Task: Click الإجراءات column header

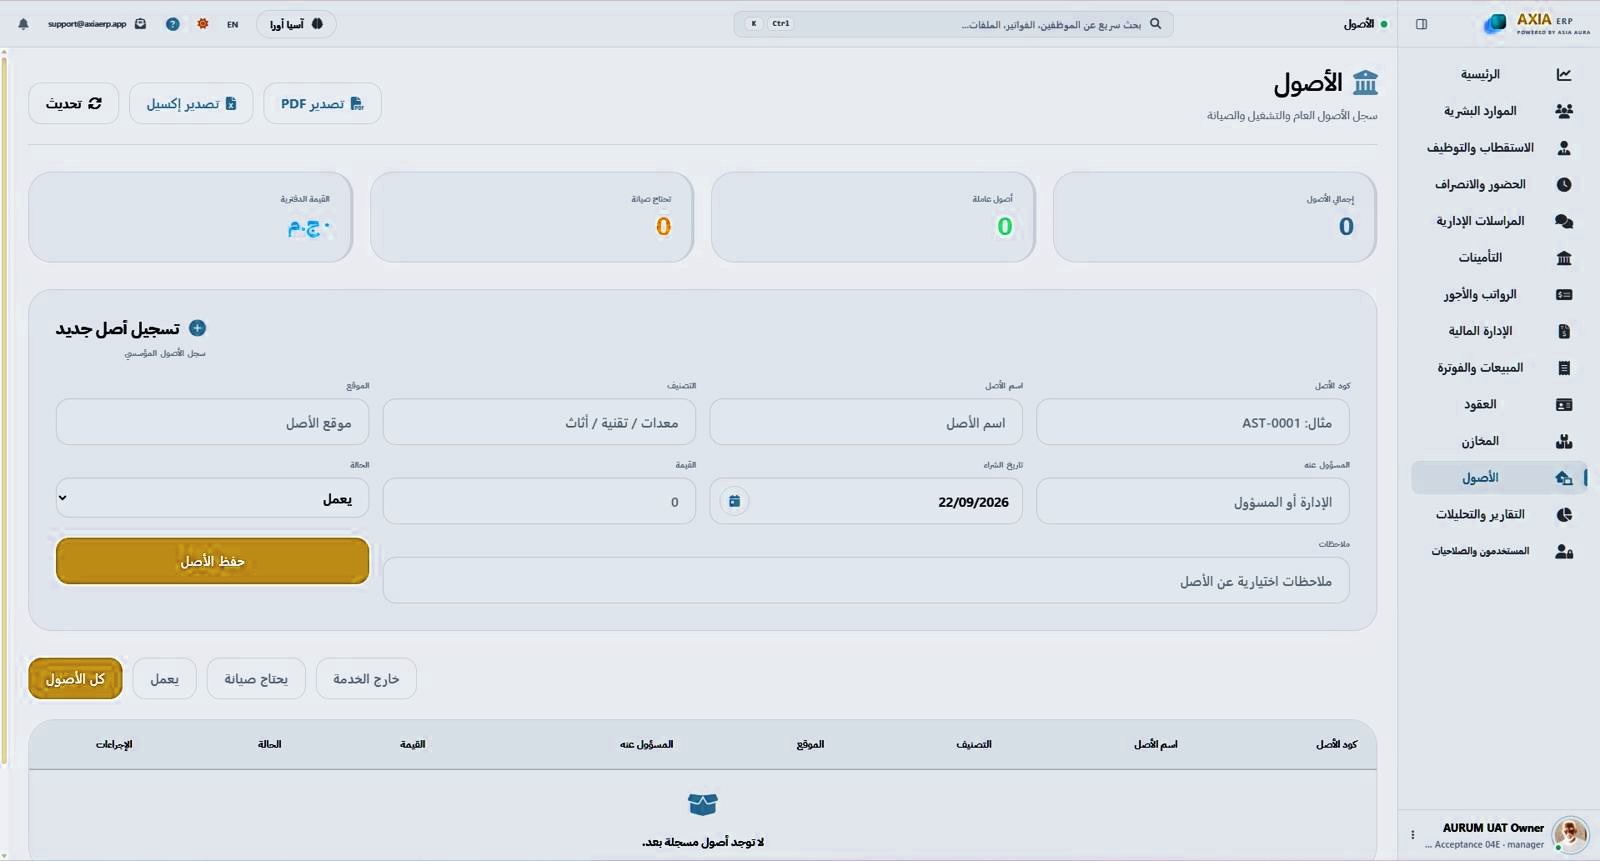Action: point(114,744)
